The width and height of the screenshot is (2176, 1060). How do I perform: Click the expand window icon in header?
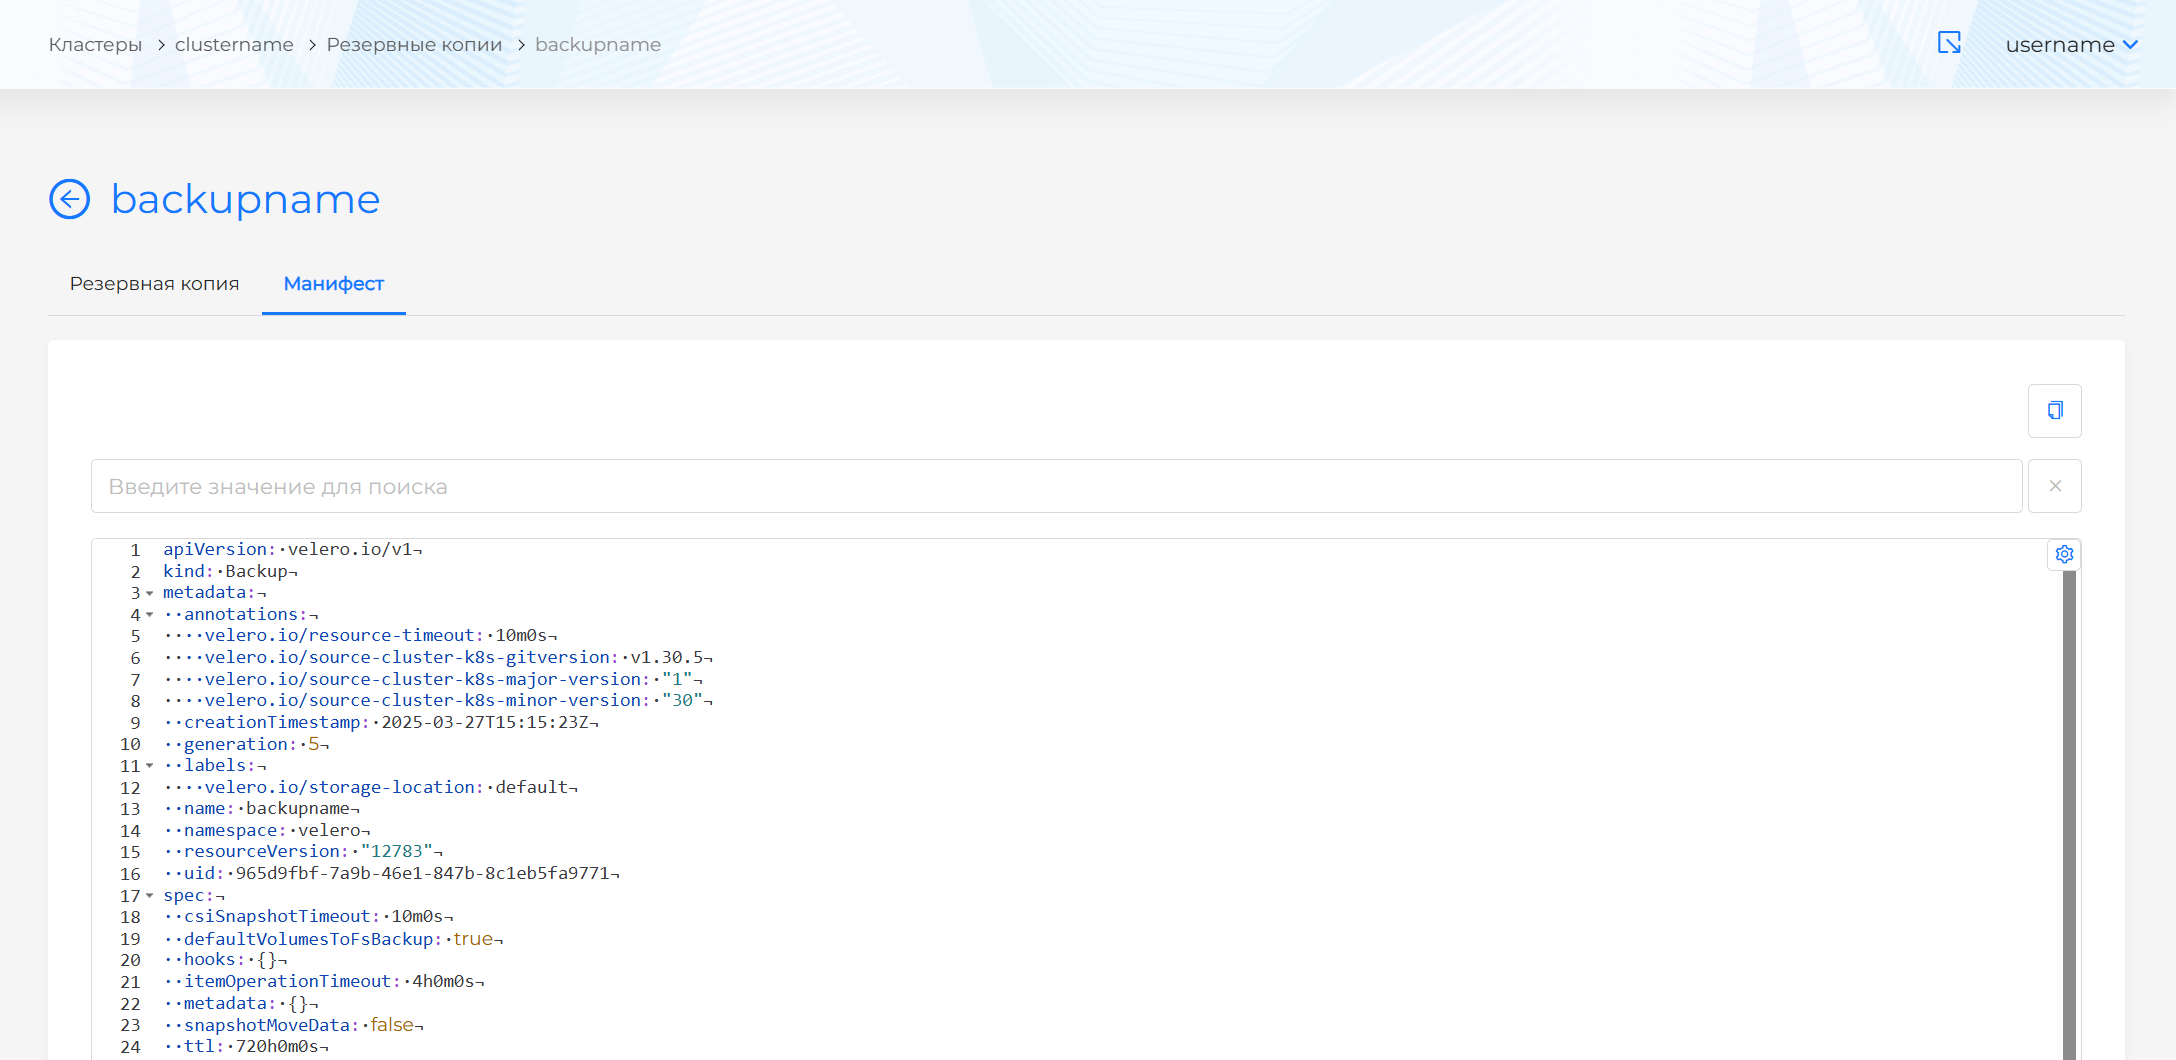click(x=1949, y=43)
